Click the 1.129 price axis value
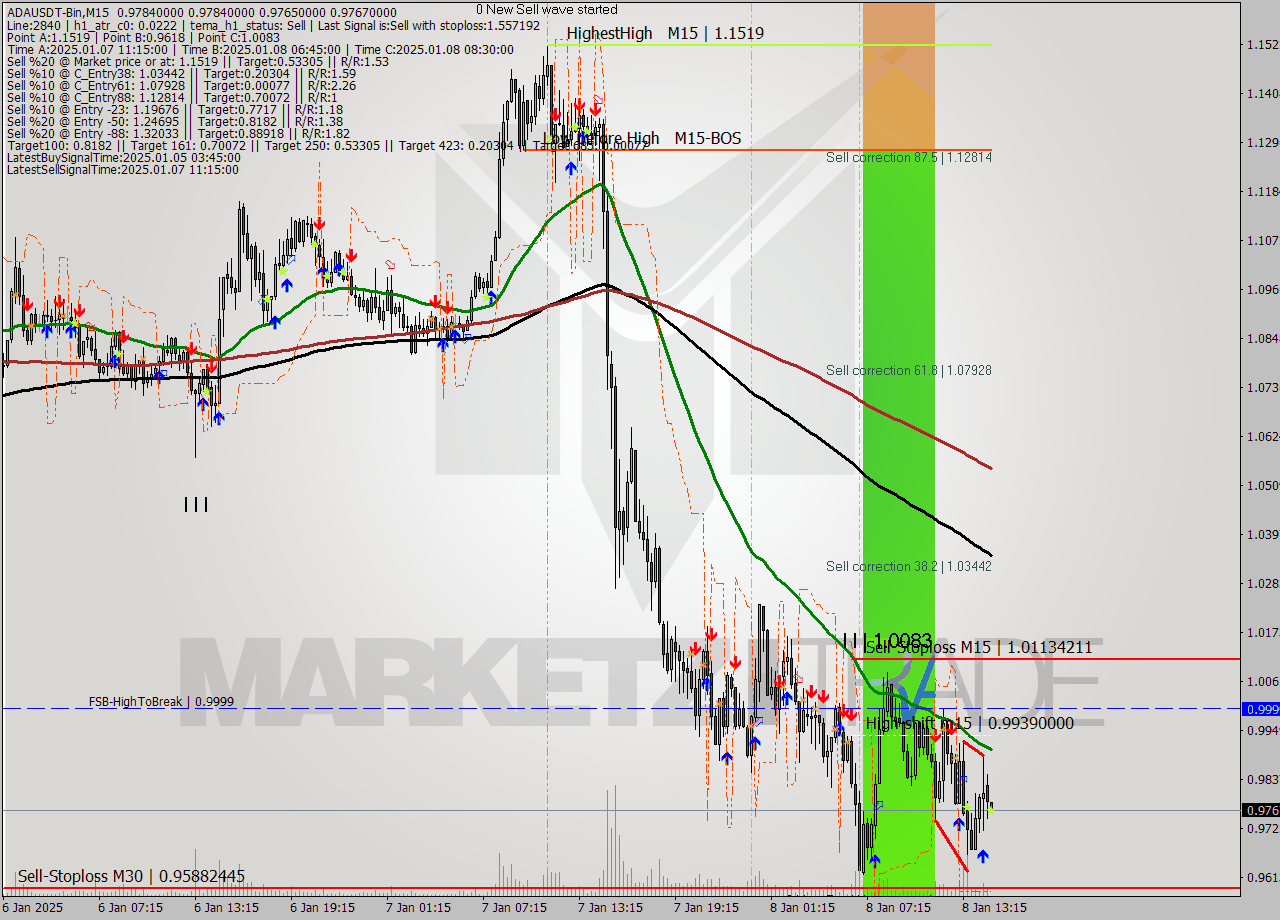 coord(1262,143)
